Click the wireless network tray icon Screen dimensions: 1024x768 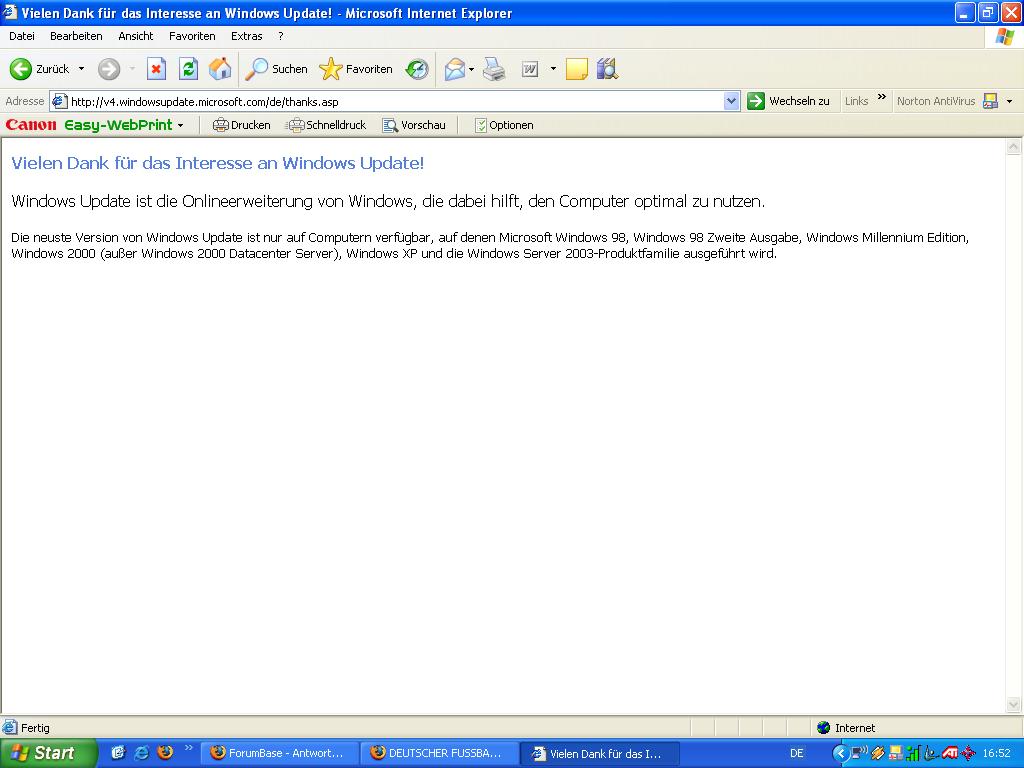tap(859, 753)
